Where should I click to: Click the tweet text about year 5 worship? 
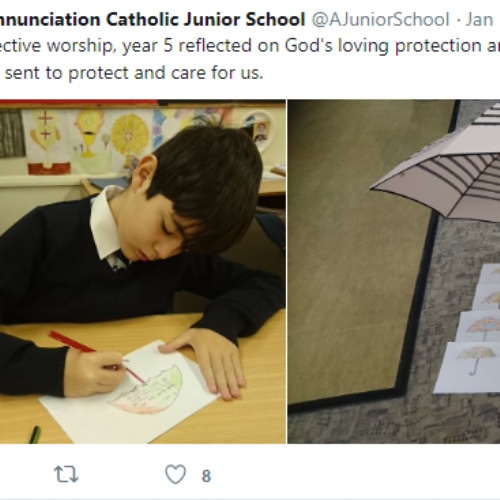tap(250, 59)
